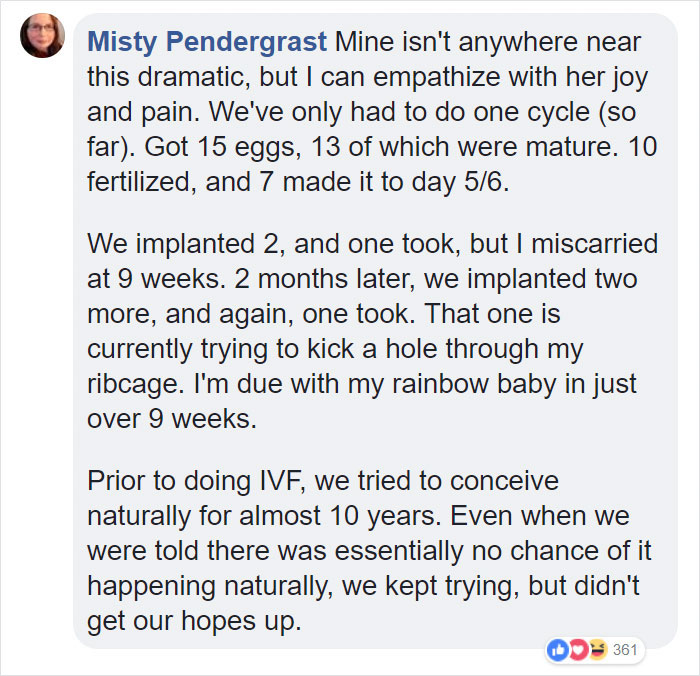Open Misty Pendergrast's profile picture
Image resolution: width=700 pixels, height=676 pixels.
pyautogui.click(x=42, y=36)
